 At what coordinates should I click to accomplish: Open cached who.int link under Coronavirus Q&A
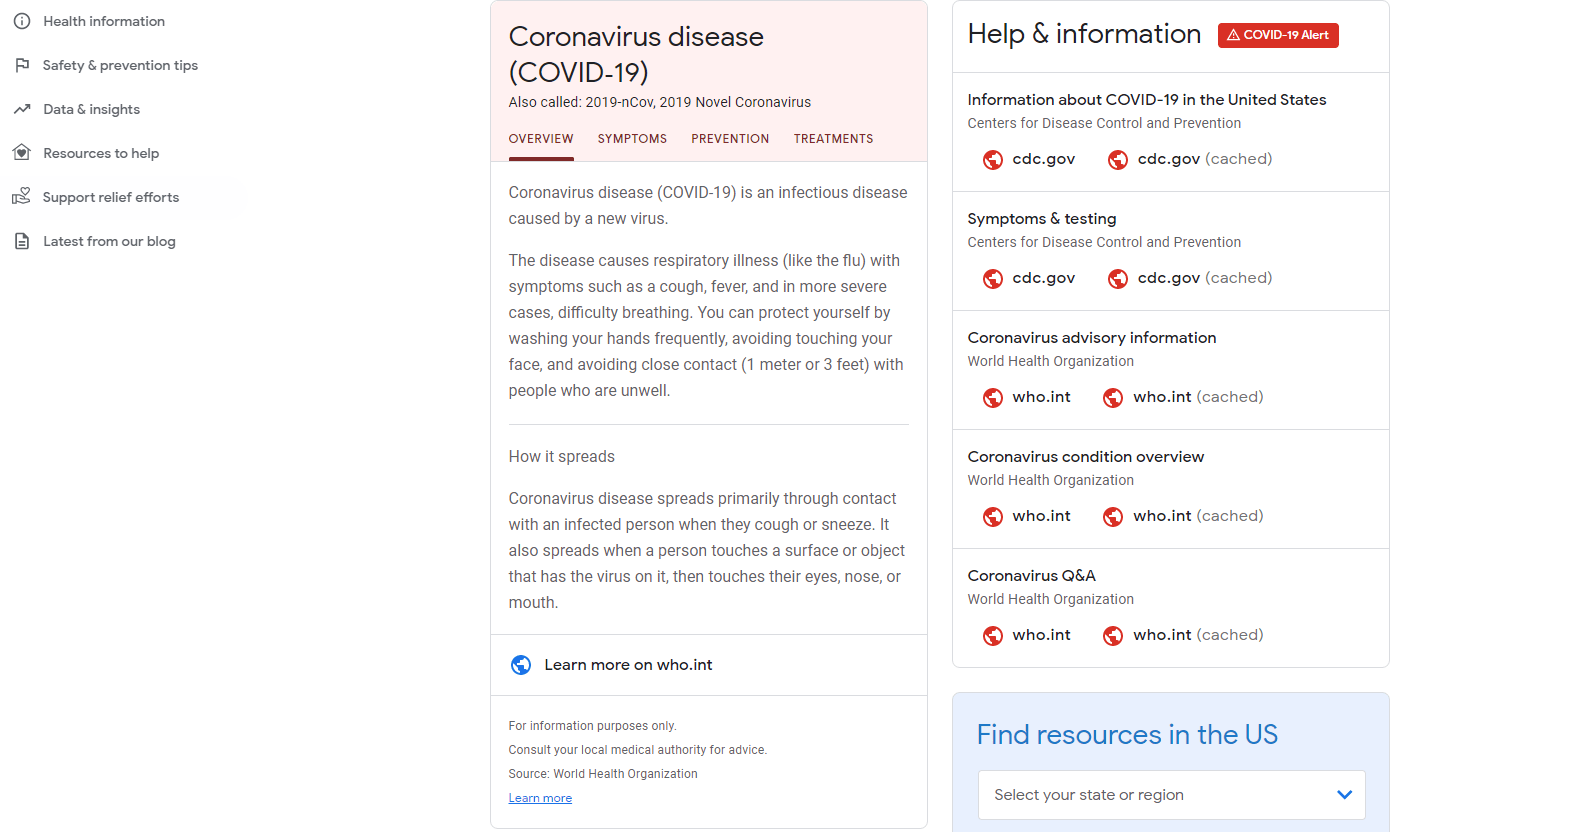(x=1197, y=635)
